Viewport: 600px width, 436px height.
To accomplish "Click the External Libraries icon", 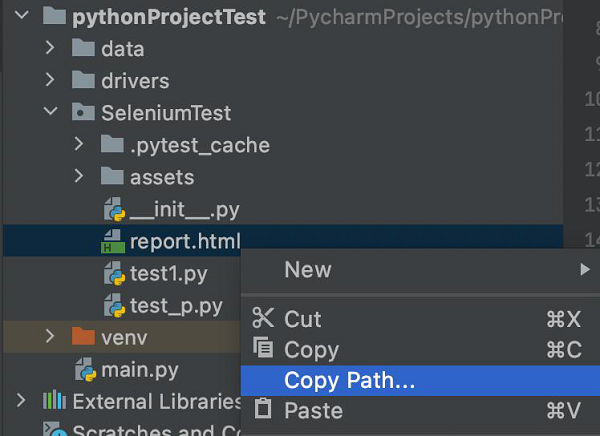I will pos(54,402).
